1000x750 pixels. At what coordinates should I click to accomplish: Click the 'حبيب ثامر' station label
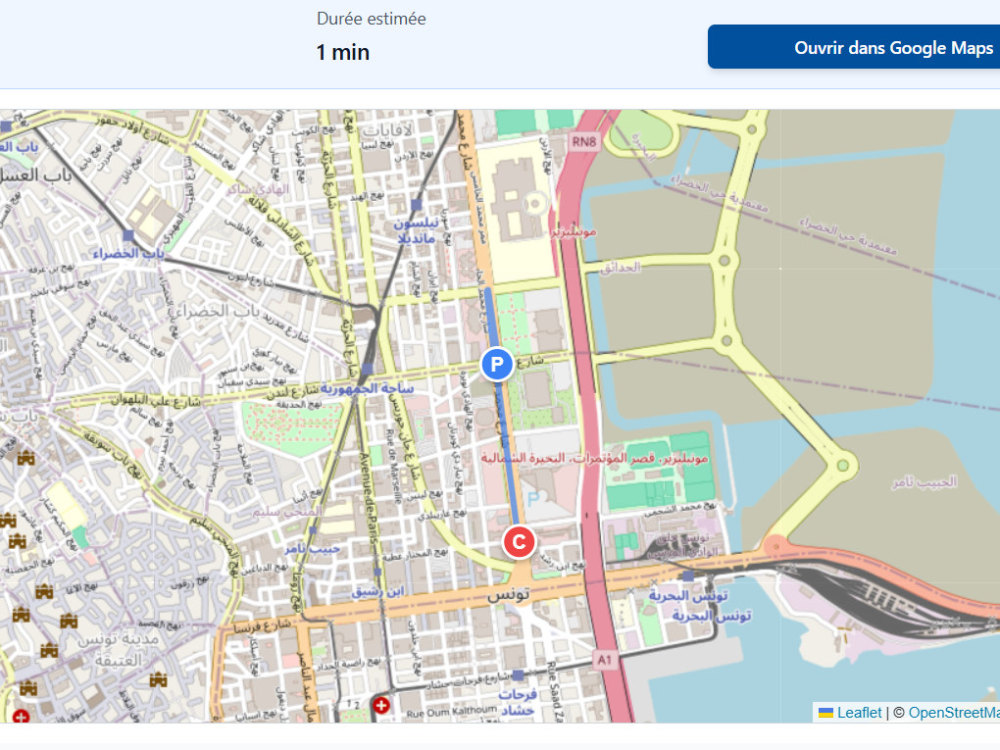(x=312, y=548)
